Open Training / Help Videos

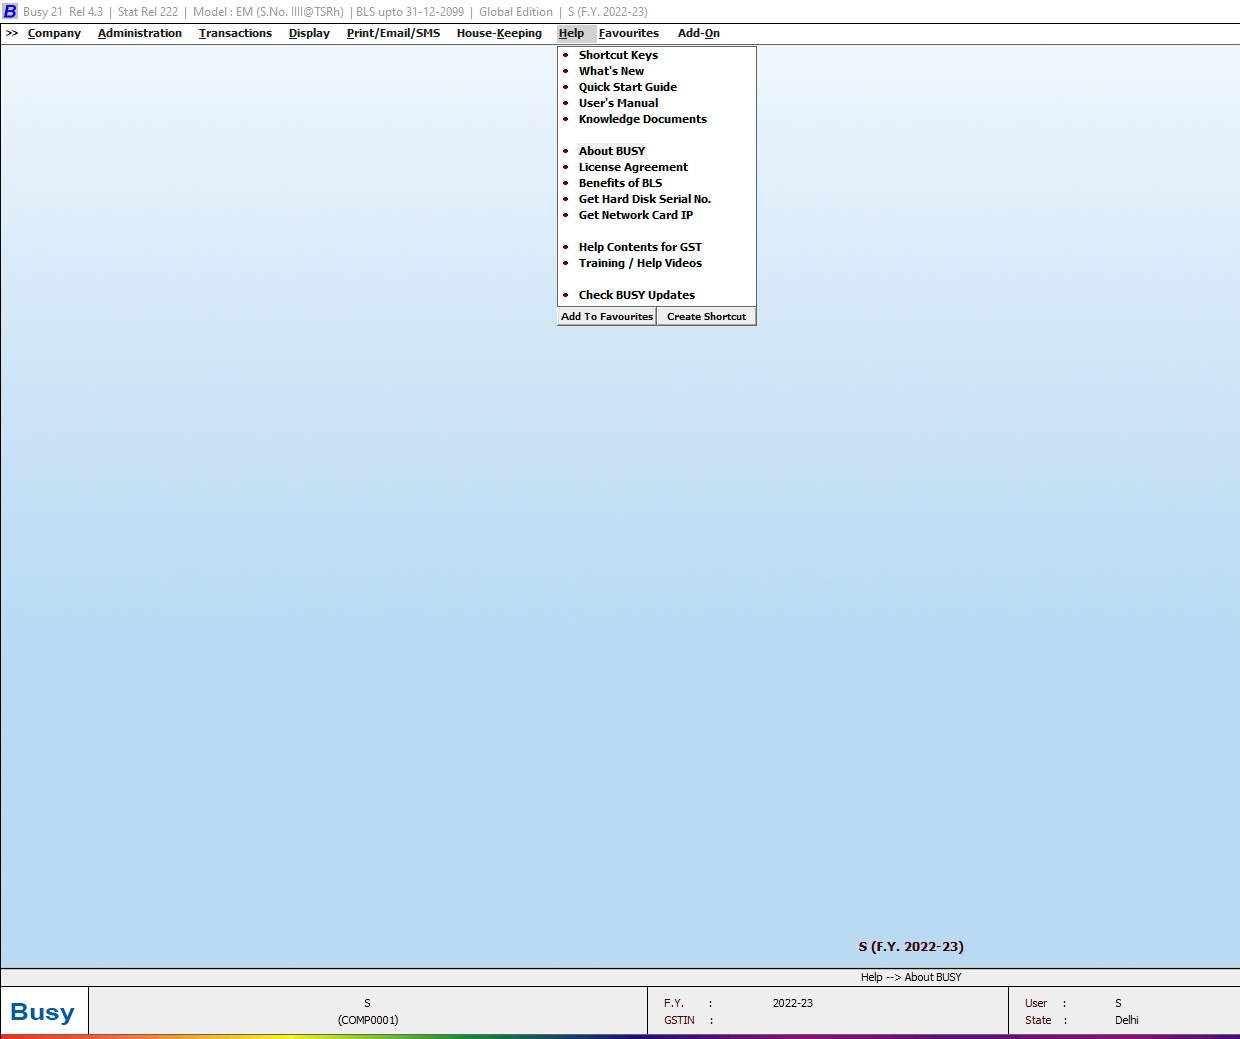pyautogui.click(x=640, y=263)
